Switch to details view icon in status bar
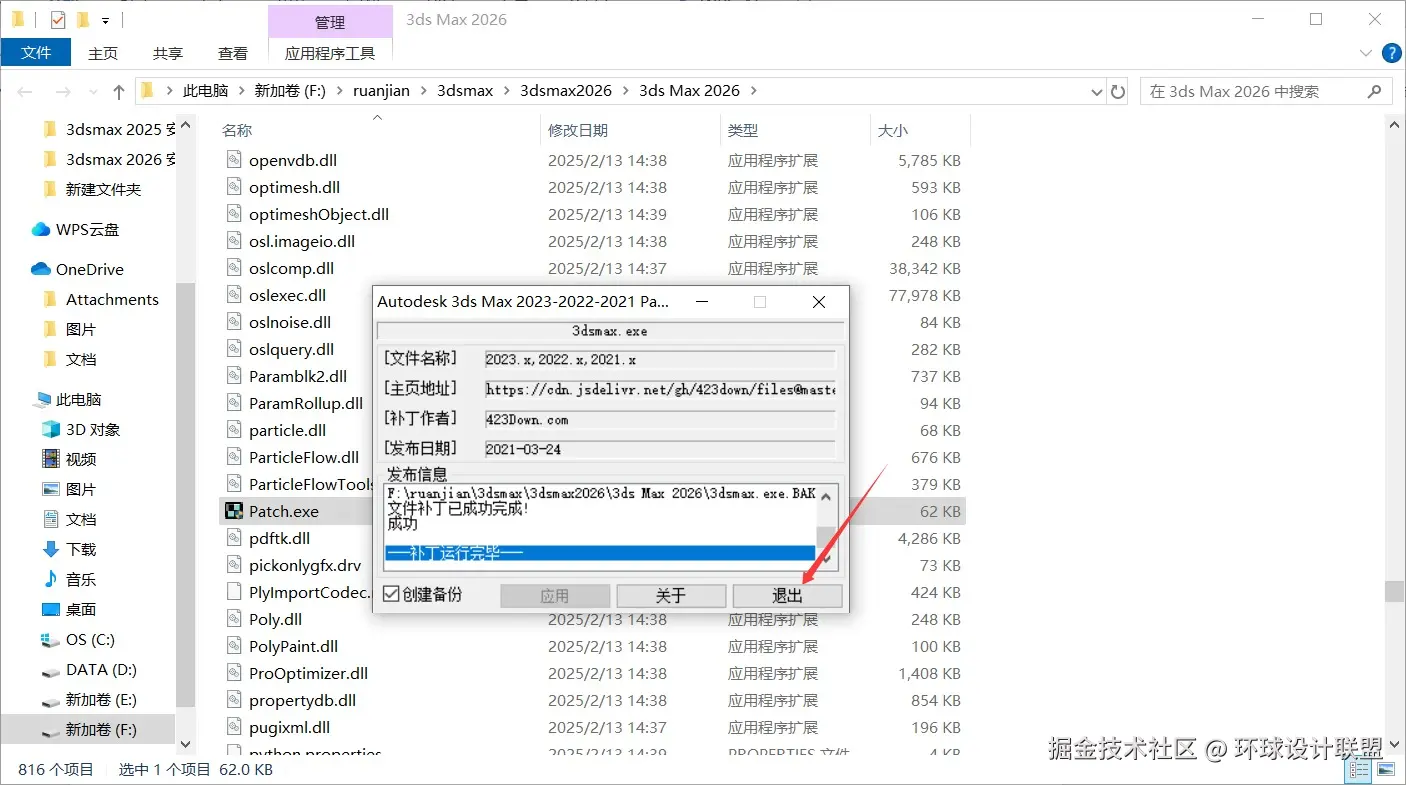 coord(1360,770)
